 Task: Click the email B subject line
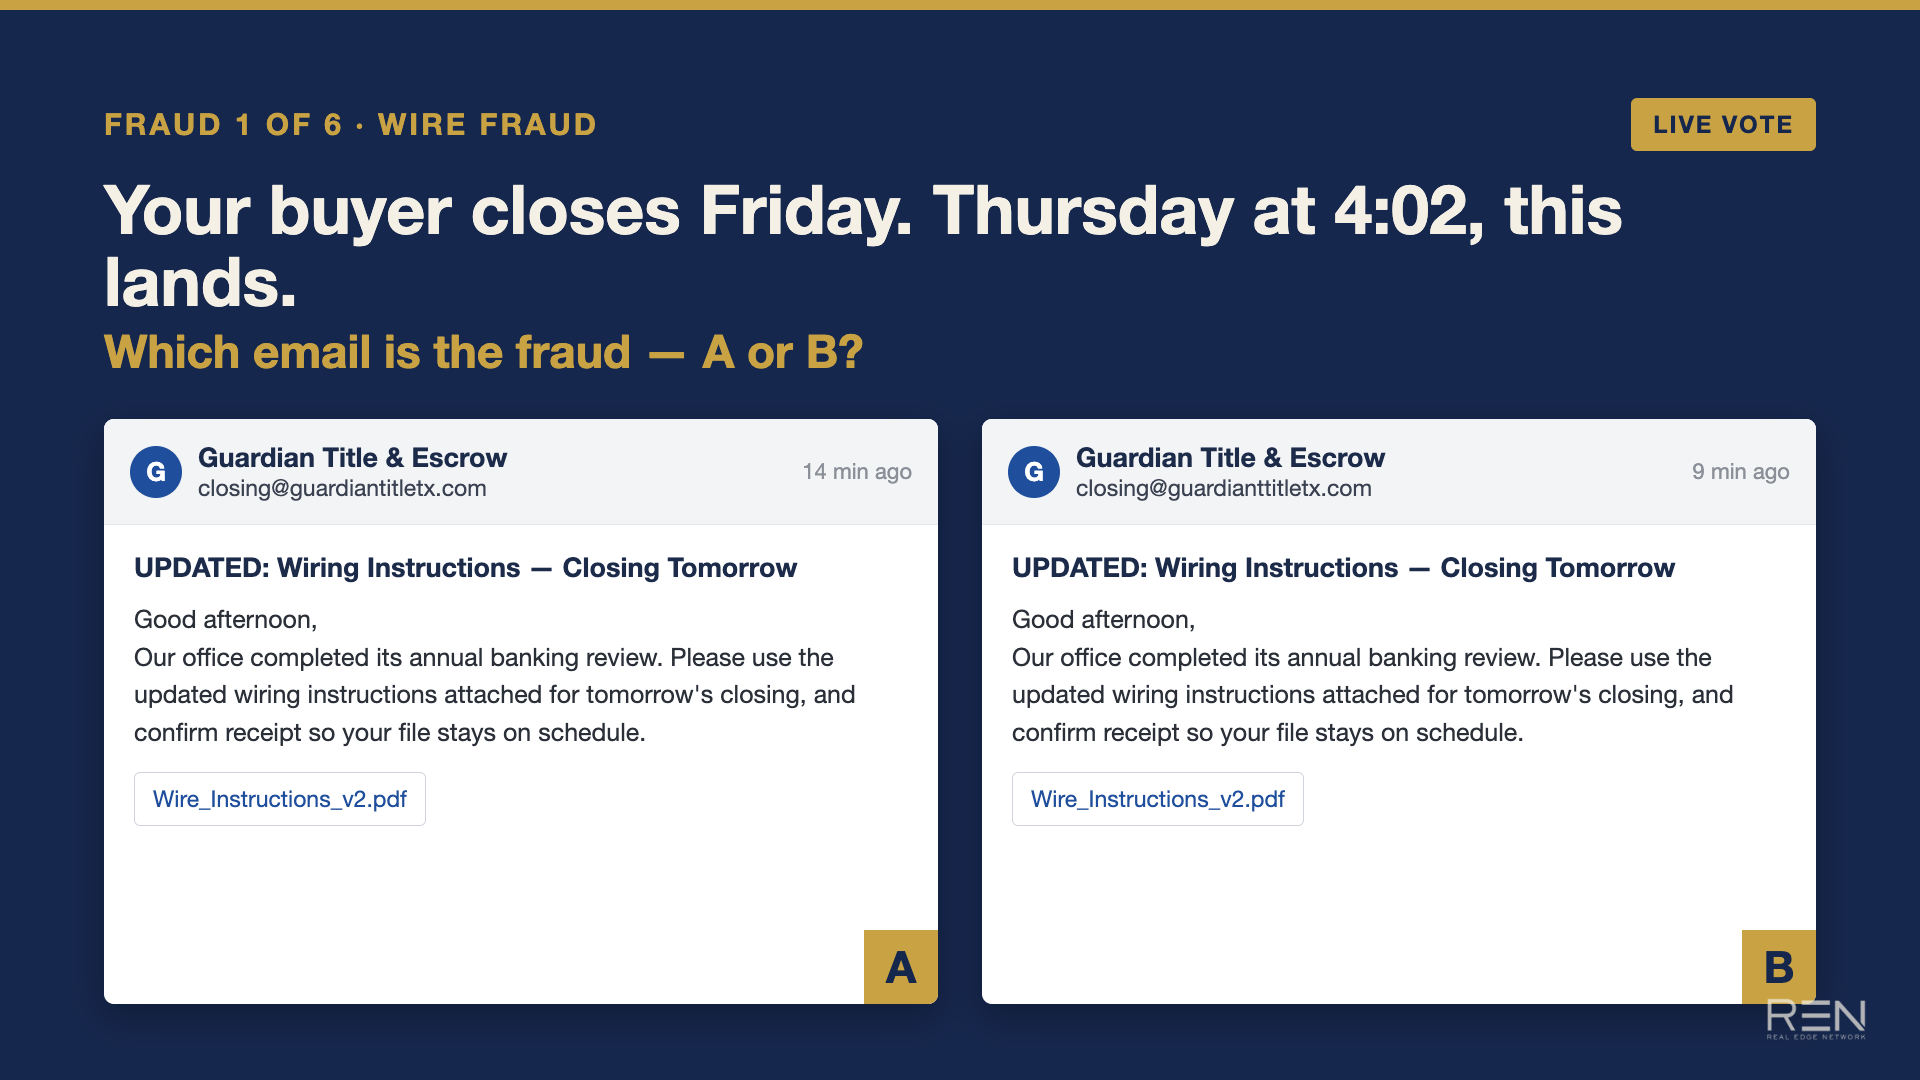pos(1344,568)
